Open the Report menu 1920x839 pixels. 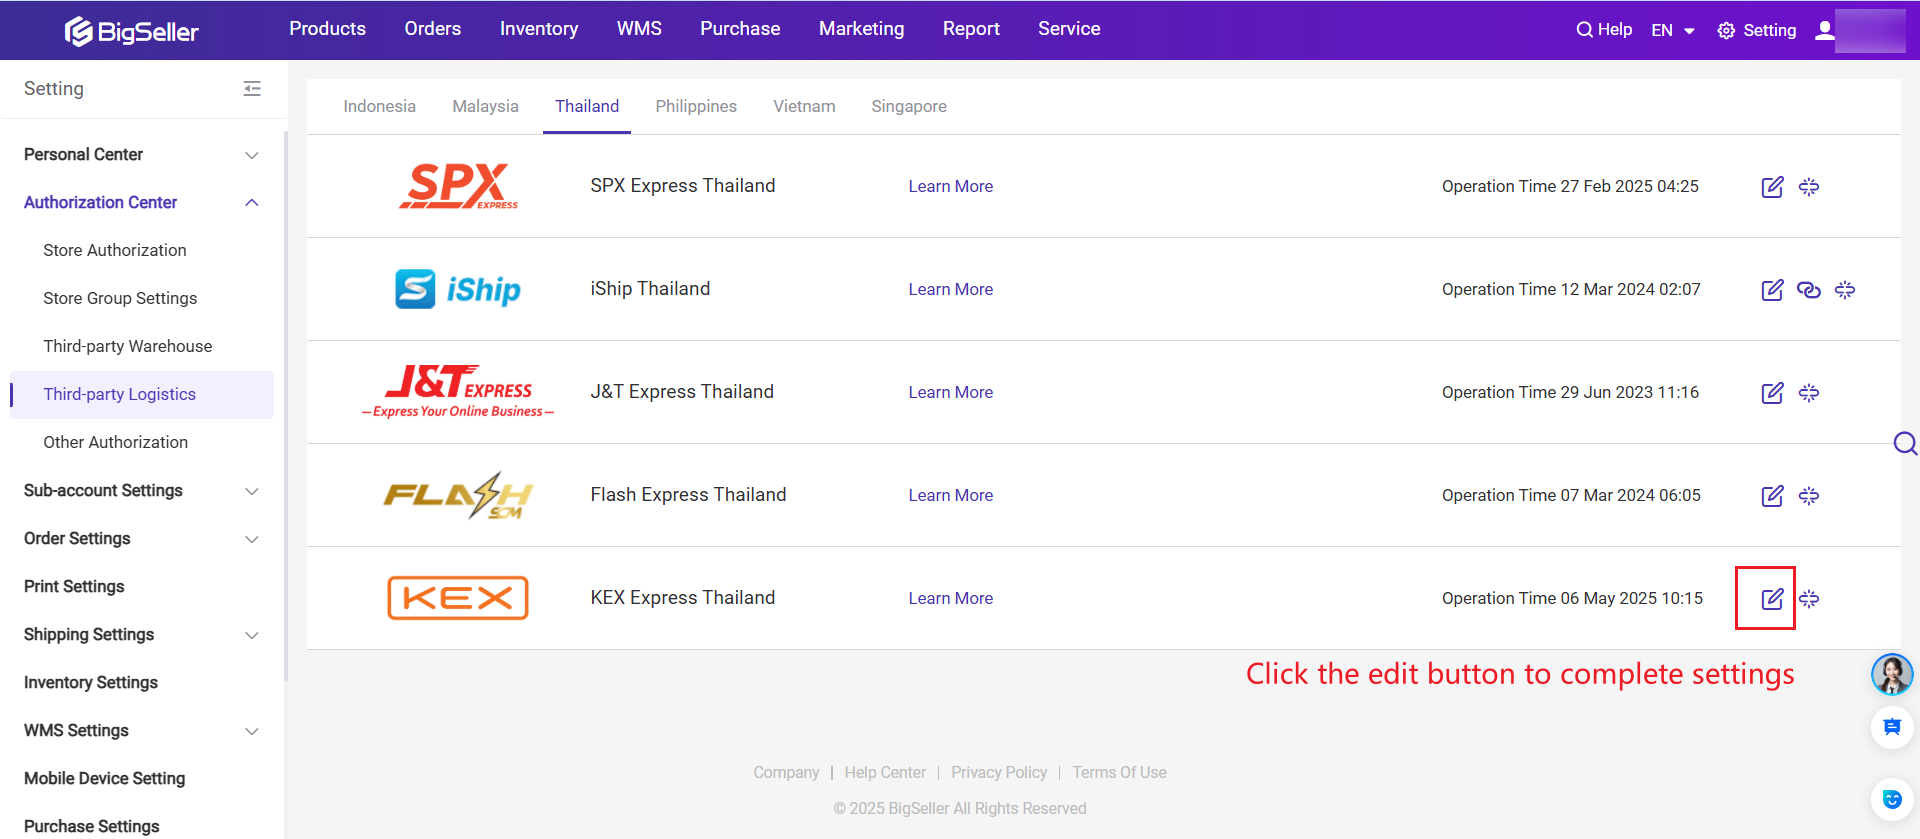[x=971, y=29]
